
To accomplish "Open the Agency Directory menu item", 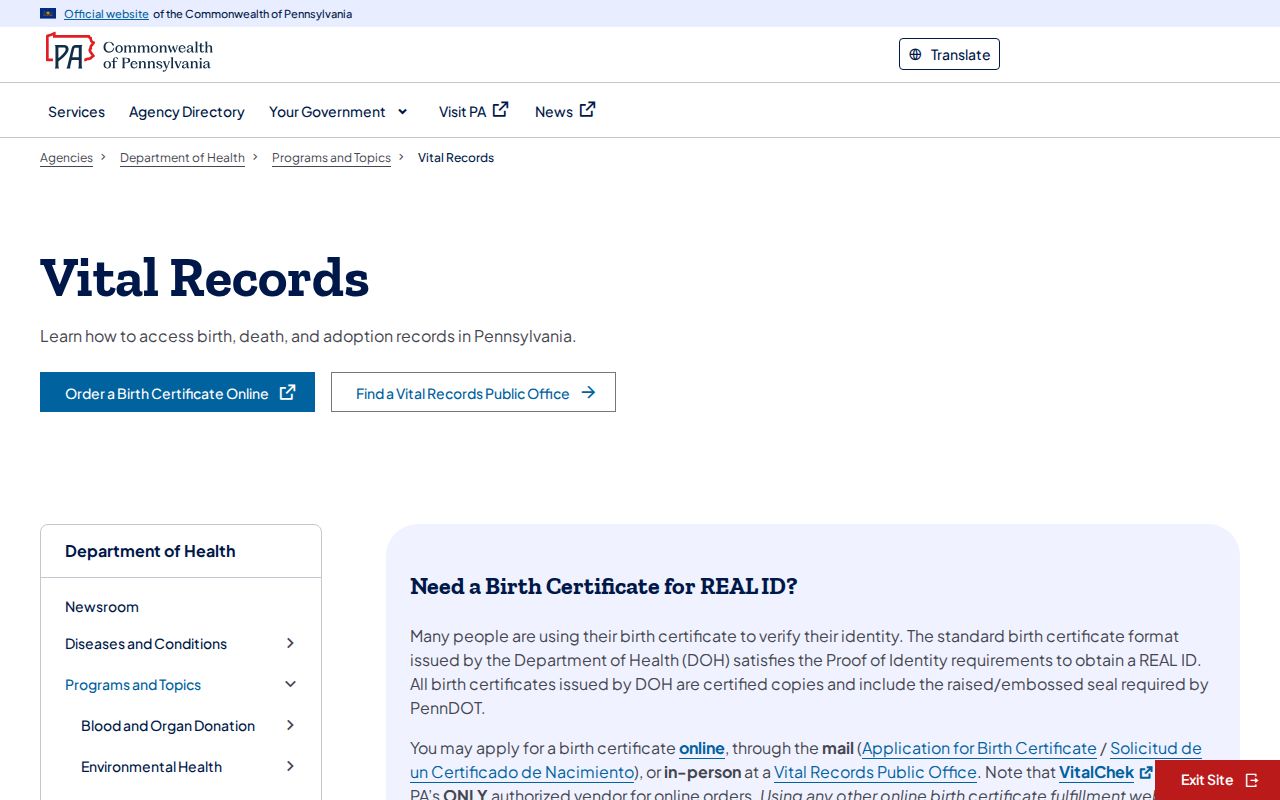I will point(187,112).
